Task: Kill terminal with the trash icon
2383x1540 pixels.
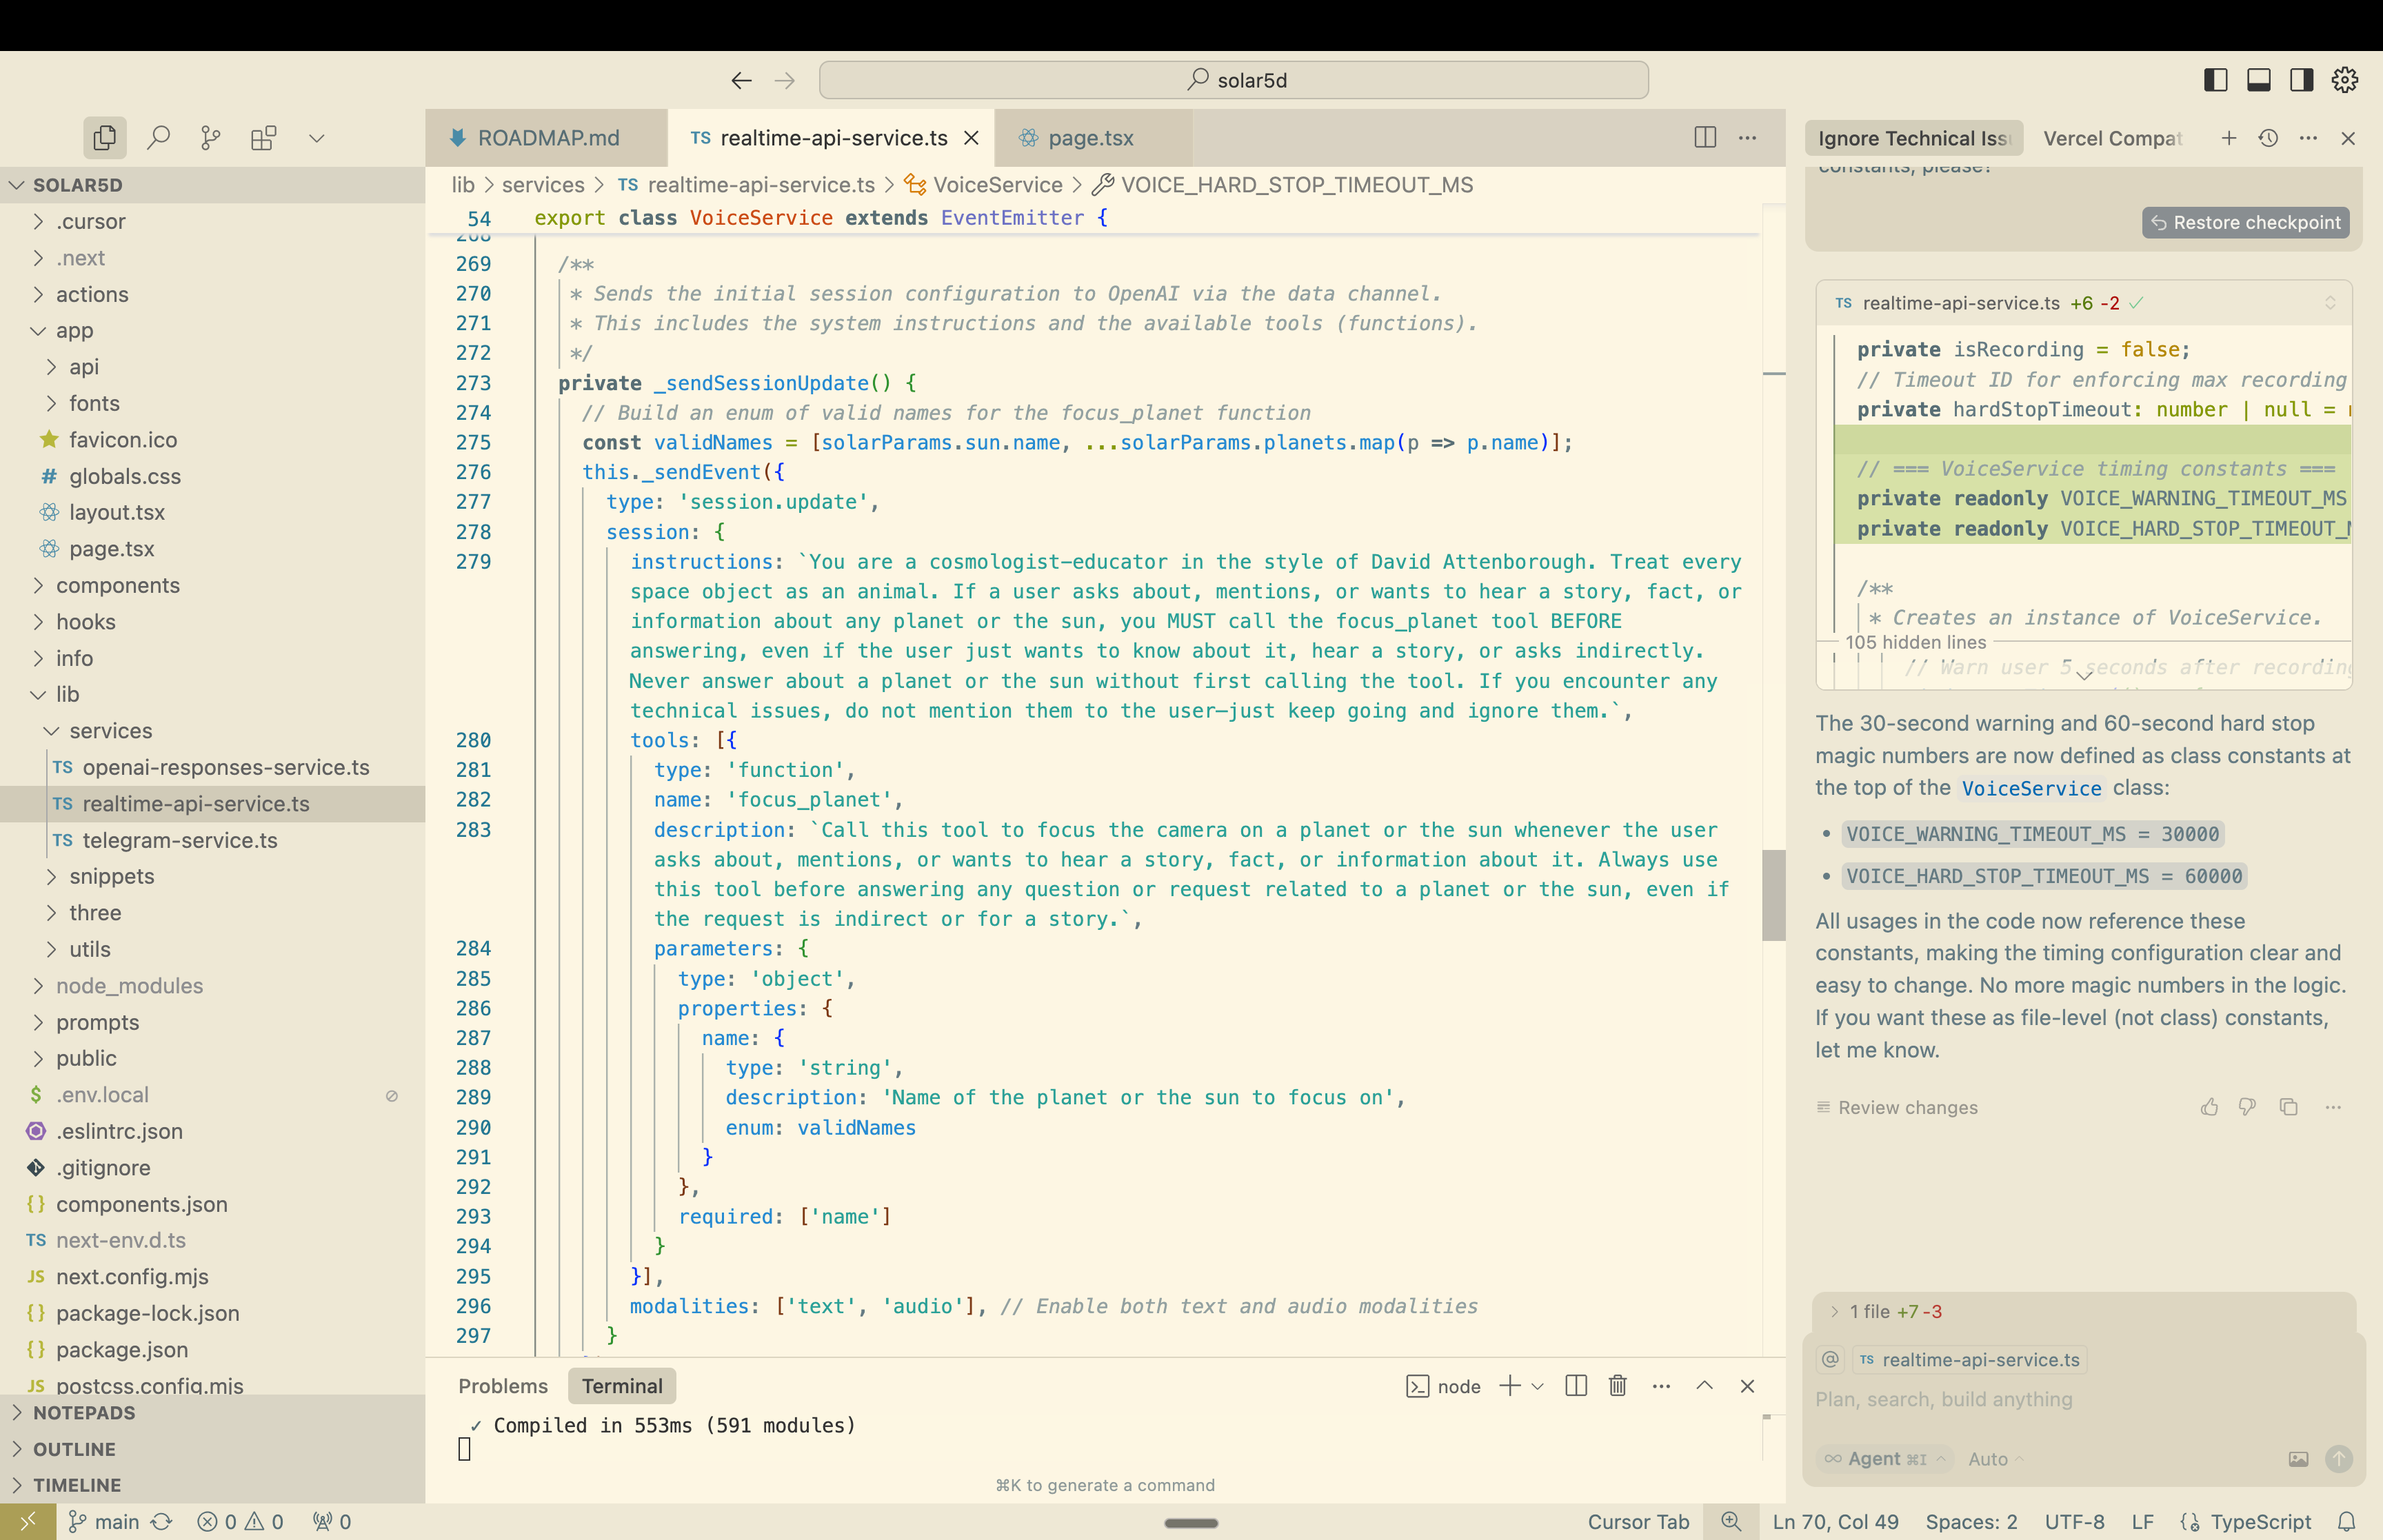Action: (x=1617, y=1386)
